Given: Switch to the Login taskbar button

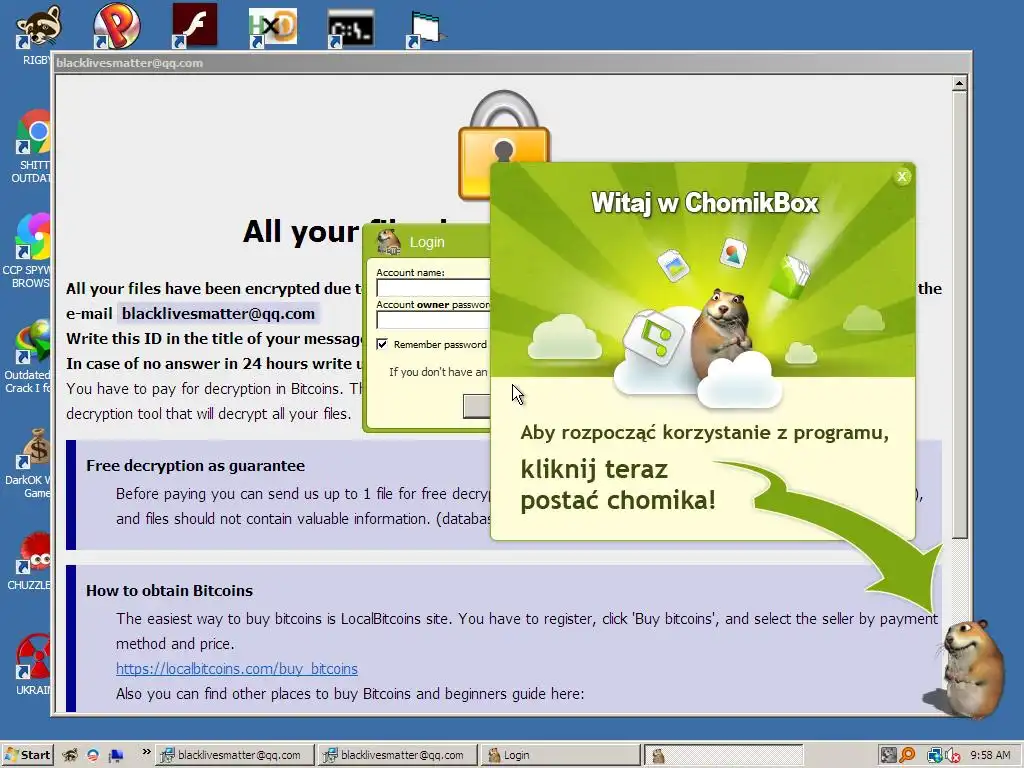Looking at the screenshot, I should 561,755.
